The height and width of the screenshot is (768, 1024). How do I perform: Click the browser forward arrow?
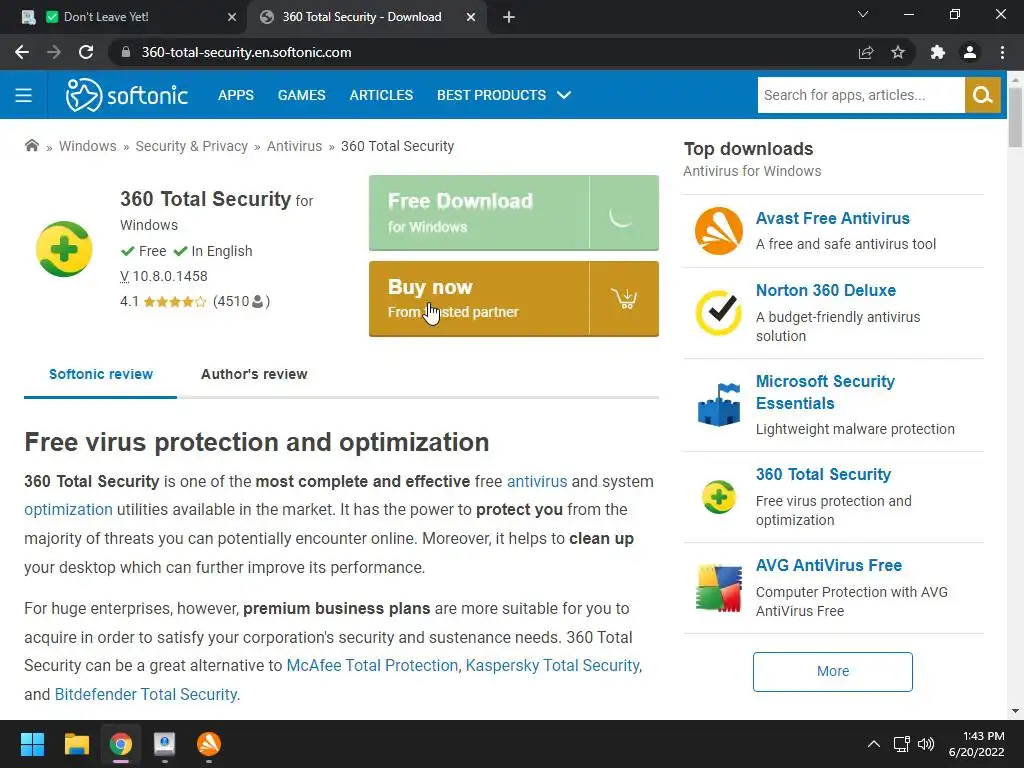click(54, 52)
